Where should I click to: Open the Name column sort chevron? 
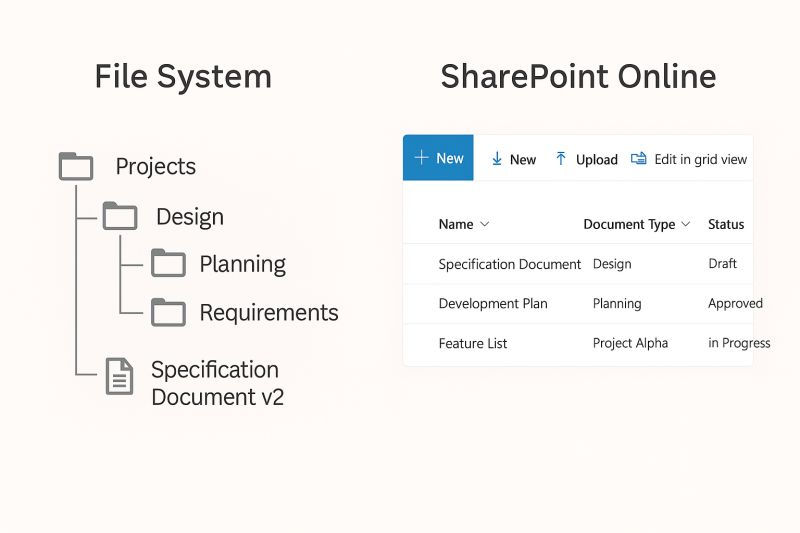point(485,224)
